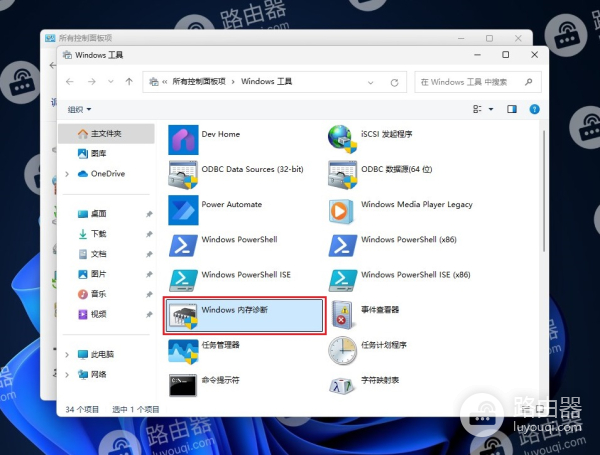Navigate back with the back arrow
This screenshot has height=455, width=600.
pos(70,82)
